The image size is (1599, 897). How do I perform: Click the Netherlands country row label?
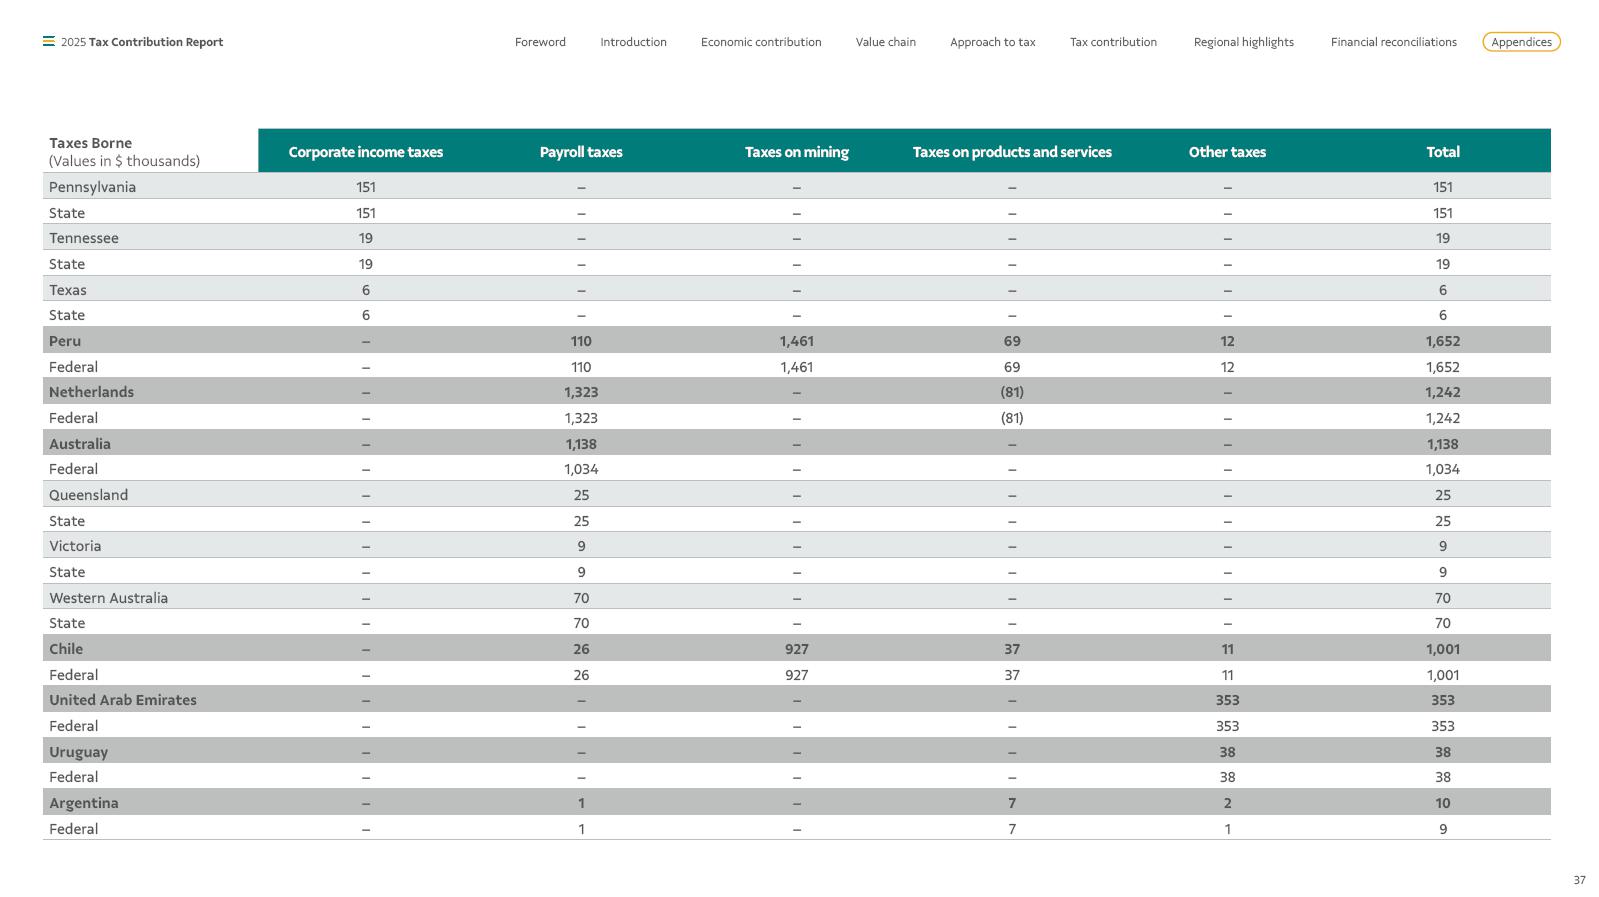91,392
